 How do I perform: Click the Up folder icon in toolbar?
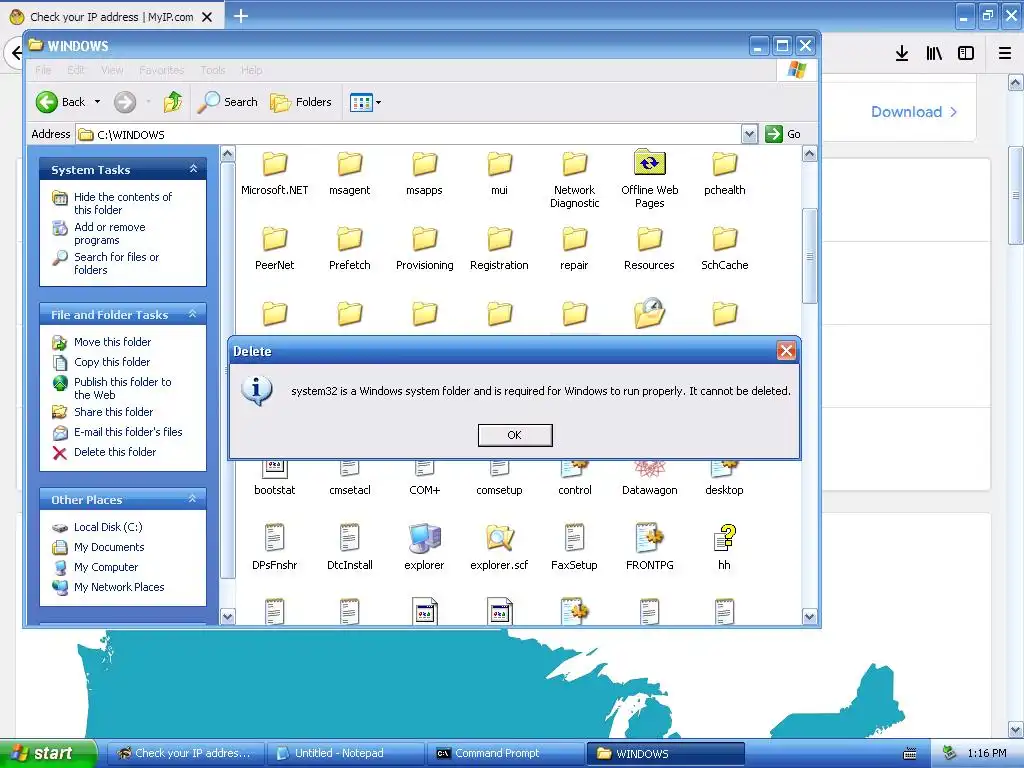[x=172, y=102]
